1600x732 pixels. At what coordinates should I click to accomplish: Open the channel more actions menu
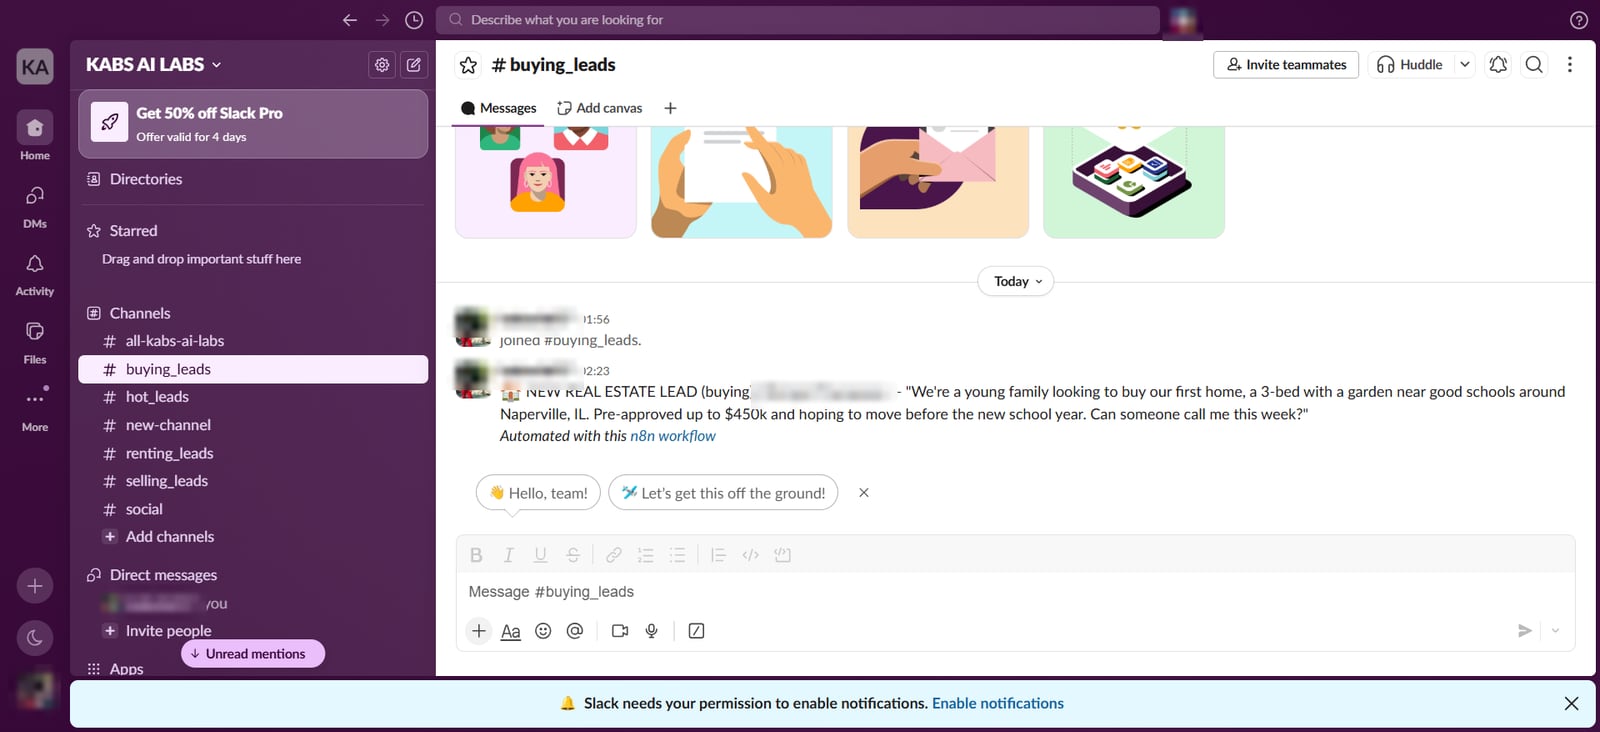[x=1570, y=65]
